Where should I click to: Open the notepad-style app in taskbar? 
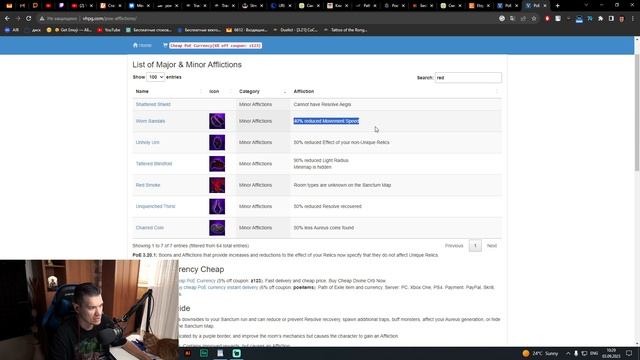pyautogui.click(x=220, y=353)
